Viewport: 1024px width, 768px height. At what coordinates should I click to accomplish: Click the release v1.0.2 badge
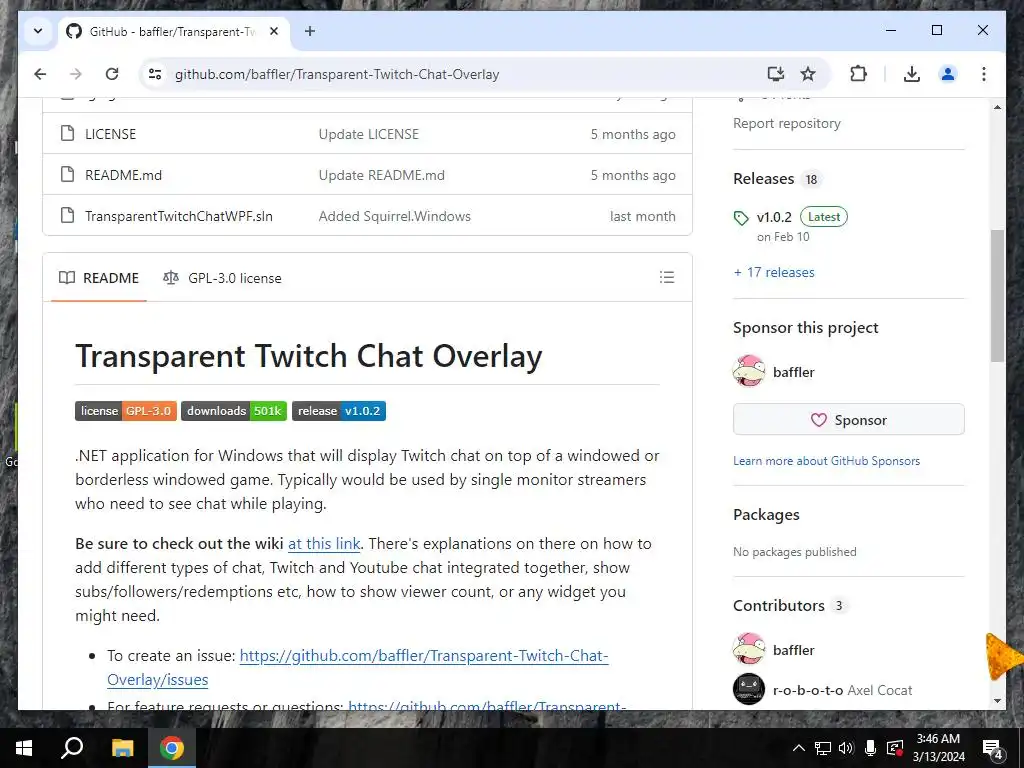[339, 411]
